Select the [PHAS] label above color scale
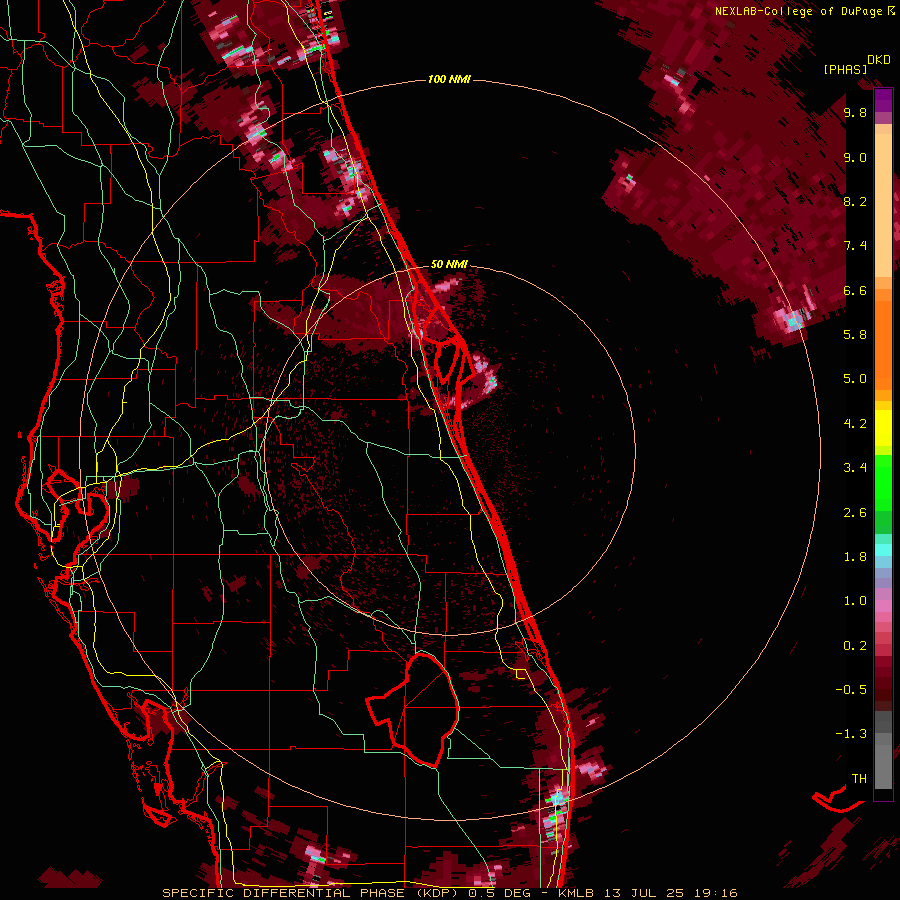 [845, 69]
